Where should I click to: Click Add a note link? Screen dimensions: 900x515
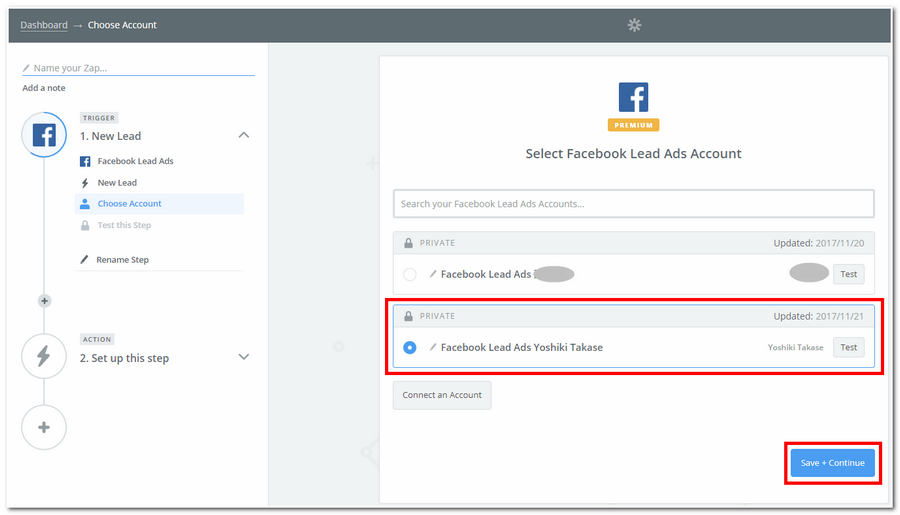44,88
